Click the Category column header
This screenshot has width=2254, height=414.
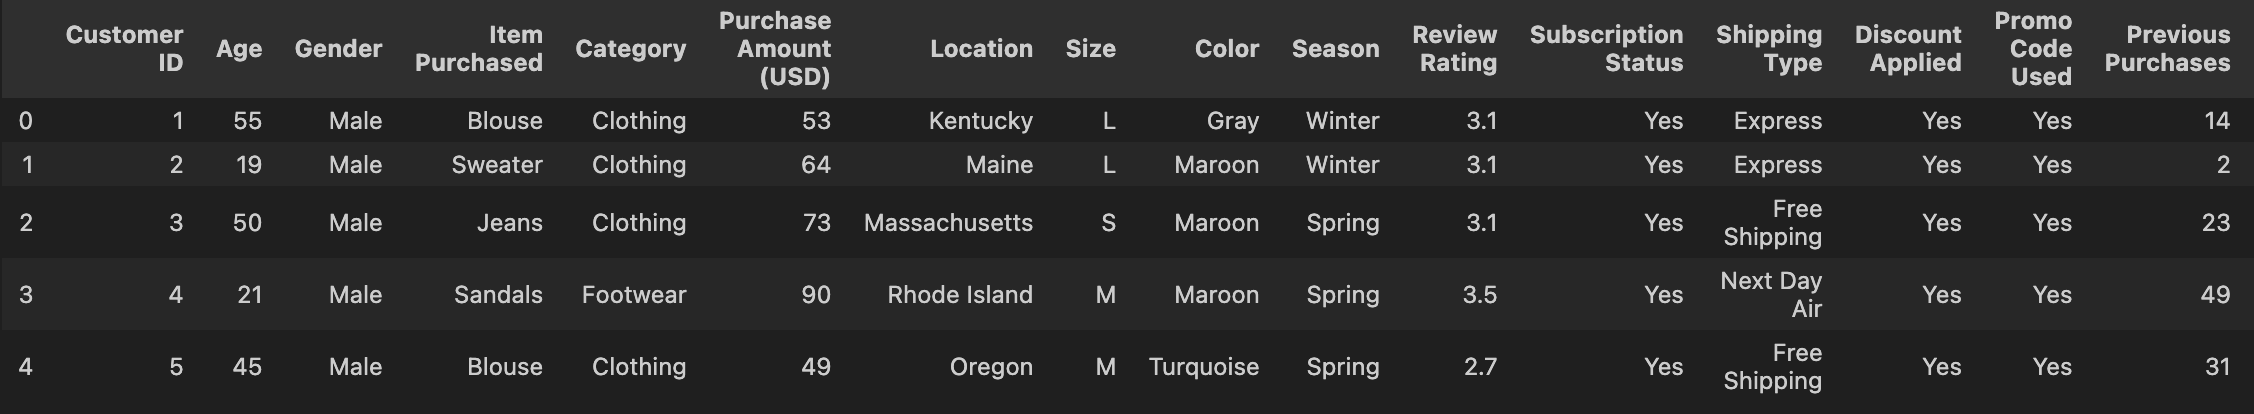(631, 49)
